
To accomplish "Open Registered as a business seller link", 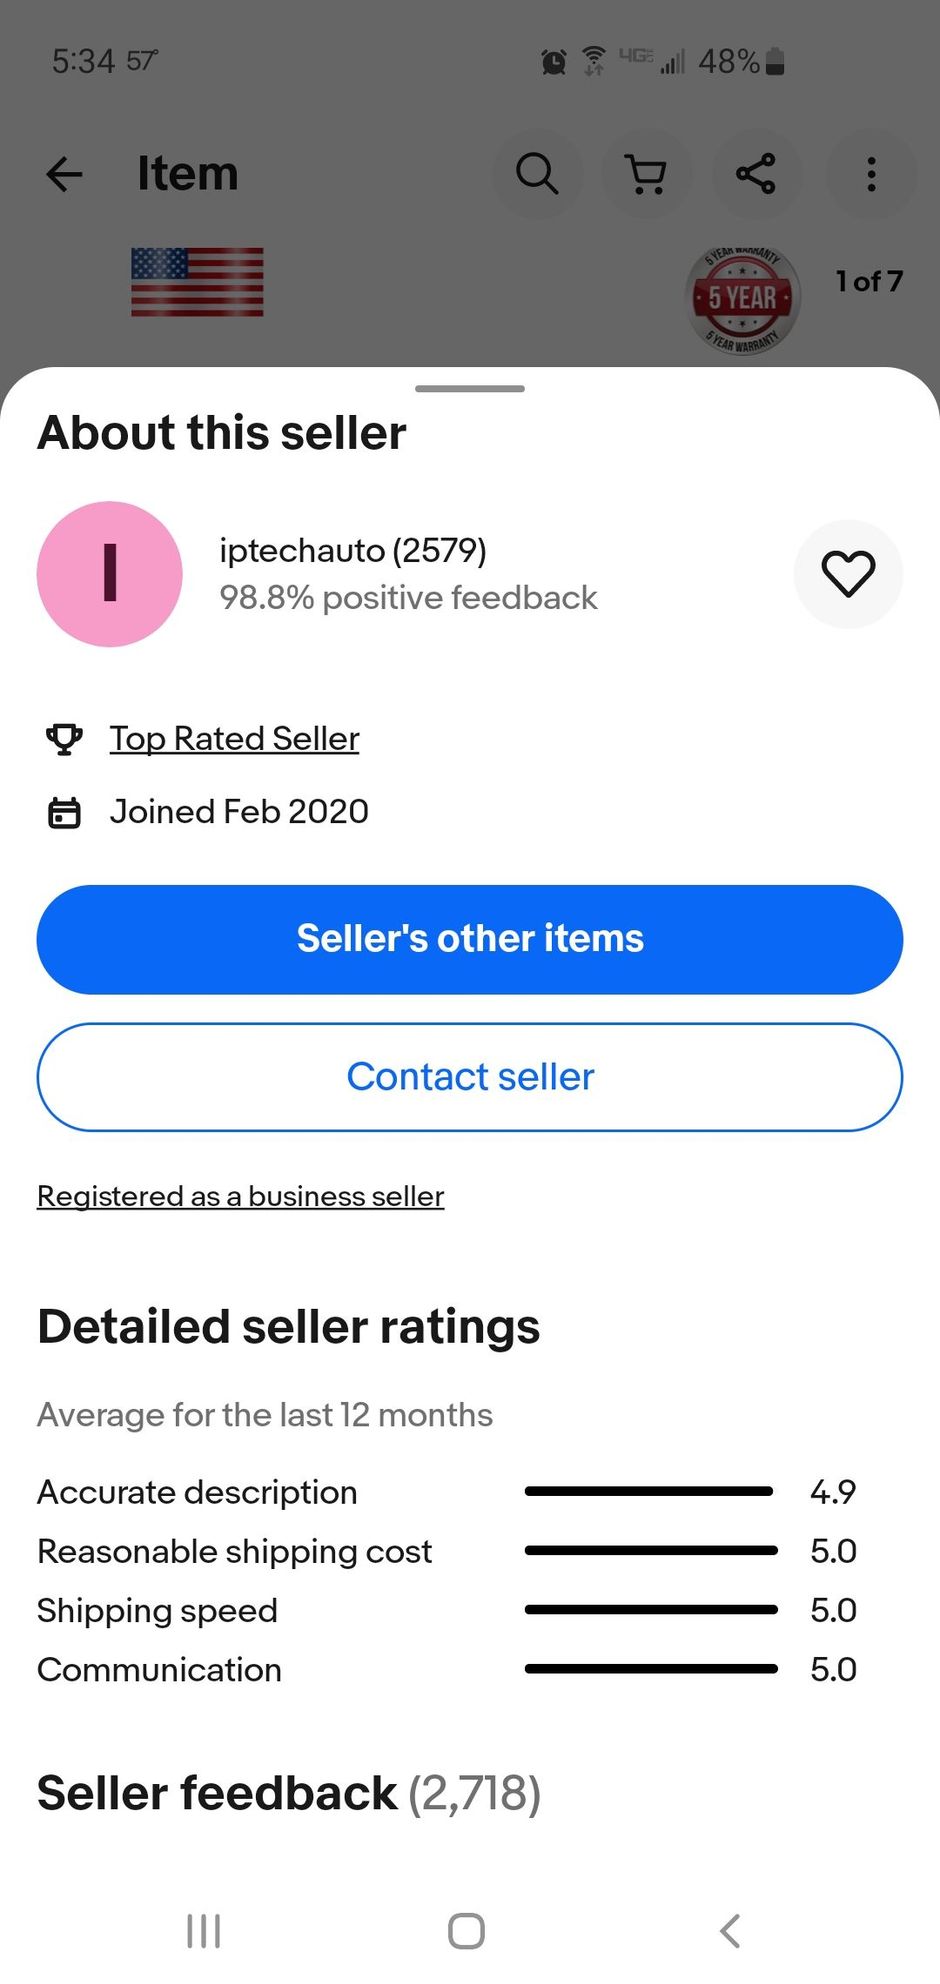I will (240, 1196).
